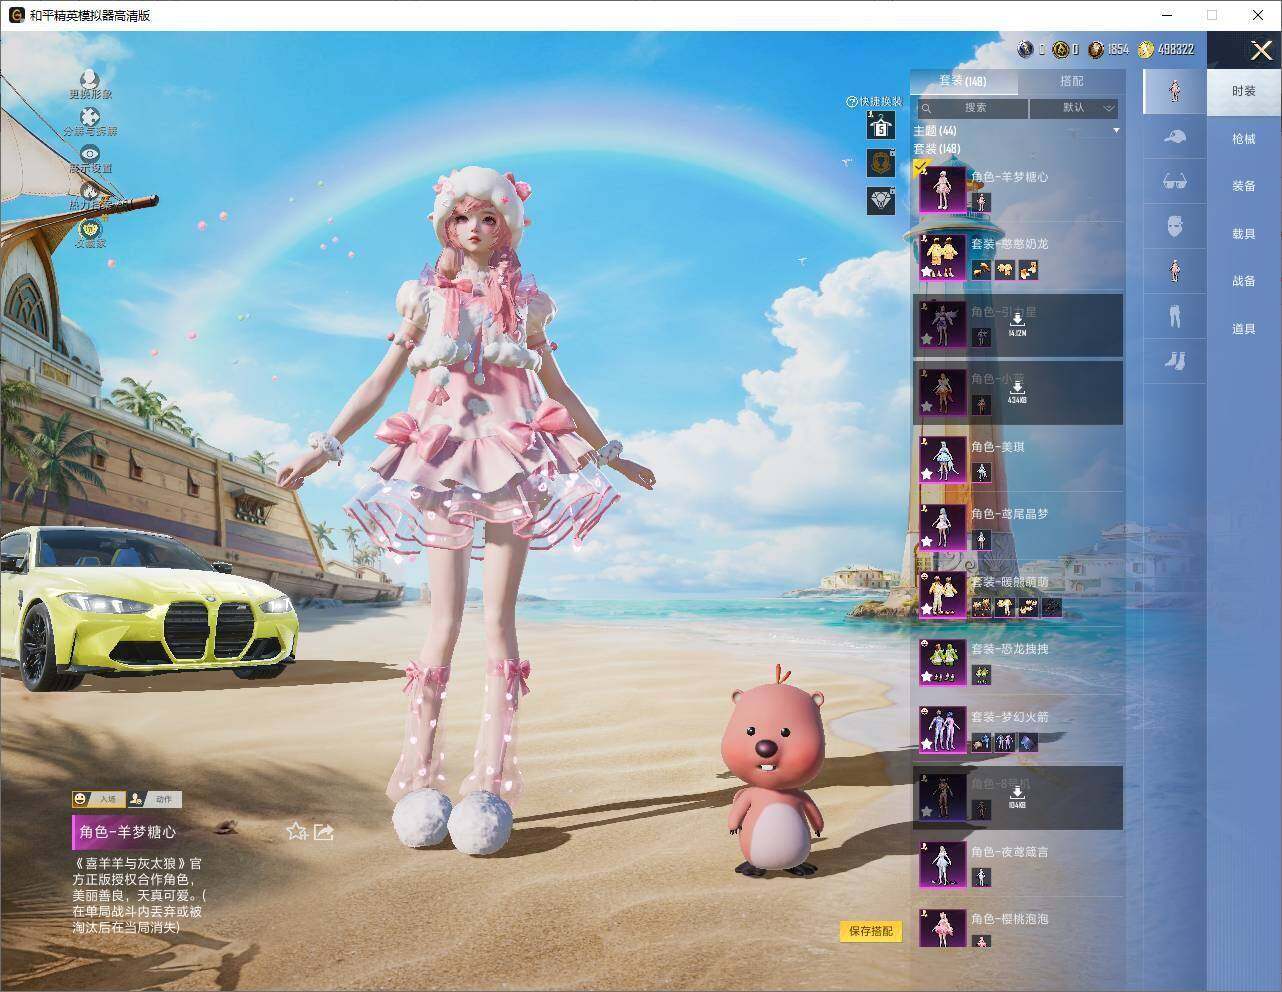Open the 热力 flame icon
The height and width of the screenshot is (992, 1282).
(90, 191)
